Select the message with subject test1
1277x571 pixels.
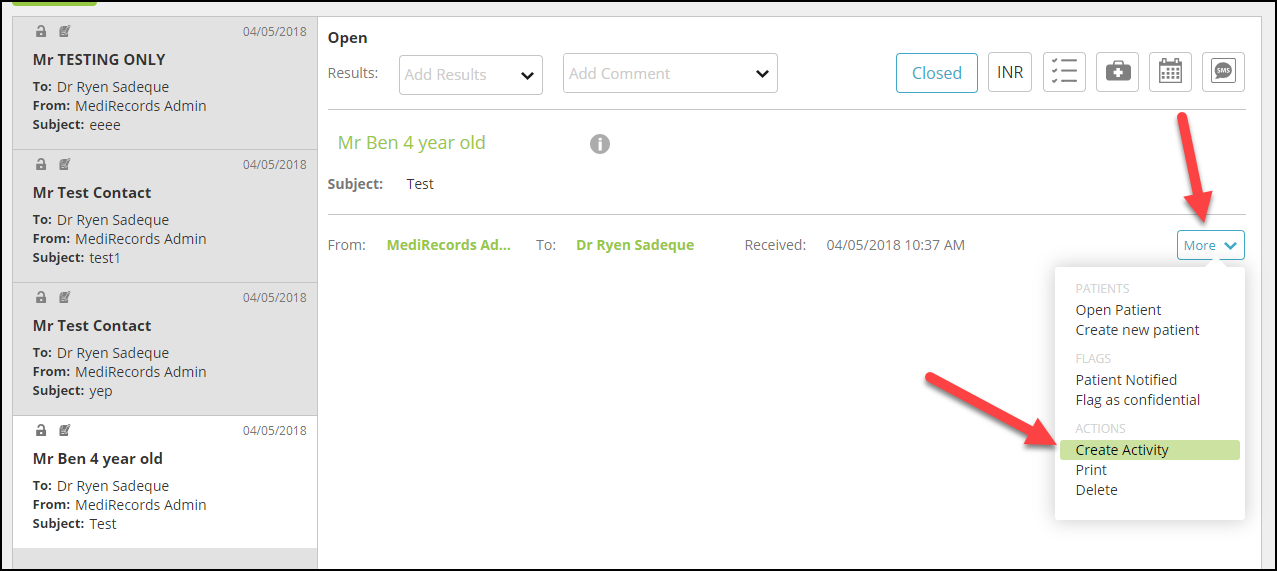tap(165, 216)
